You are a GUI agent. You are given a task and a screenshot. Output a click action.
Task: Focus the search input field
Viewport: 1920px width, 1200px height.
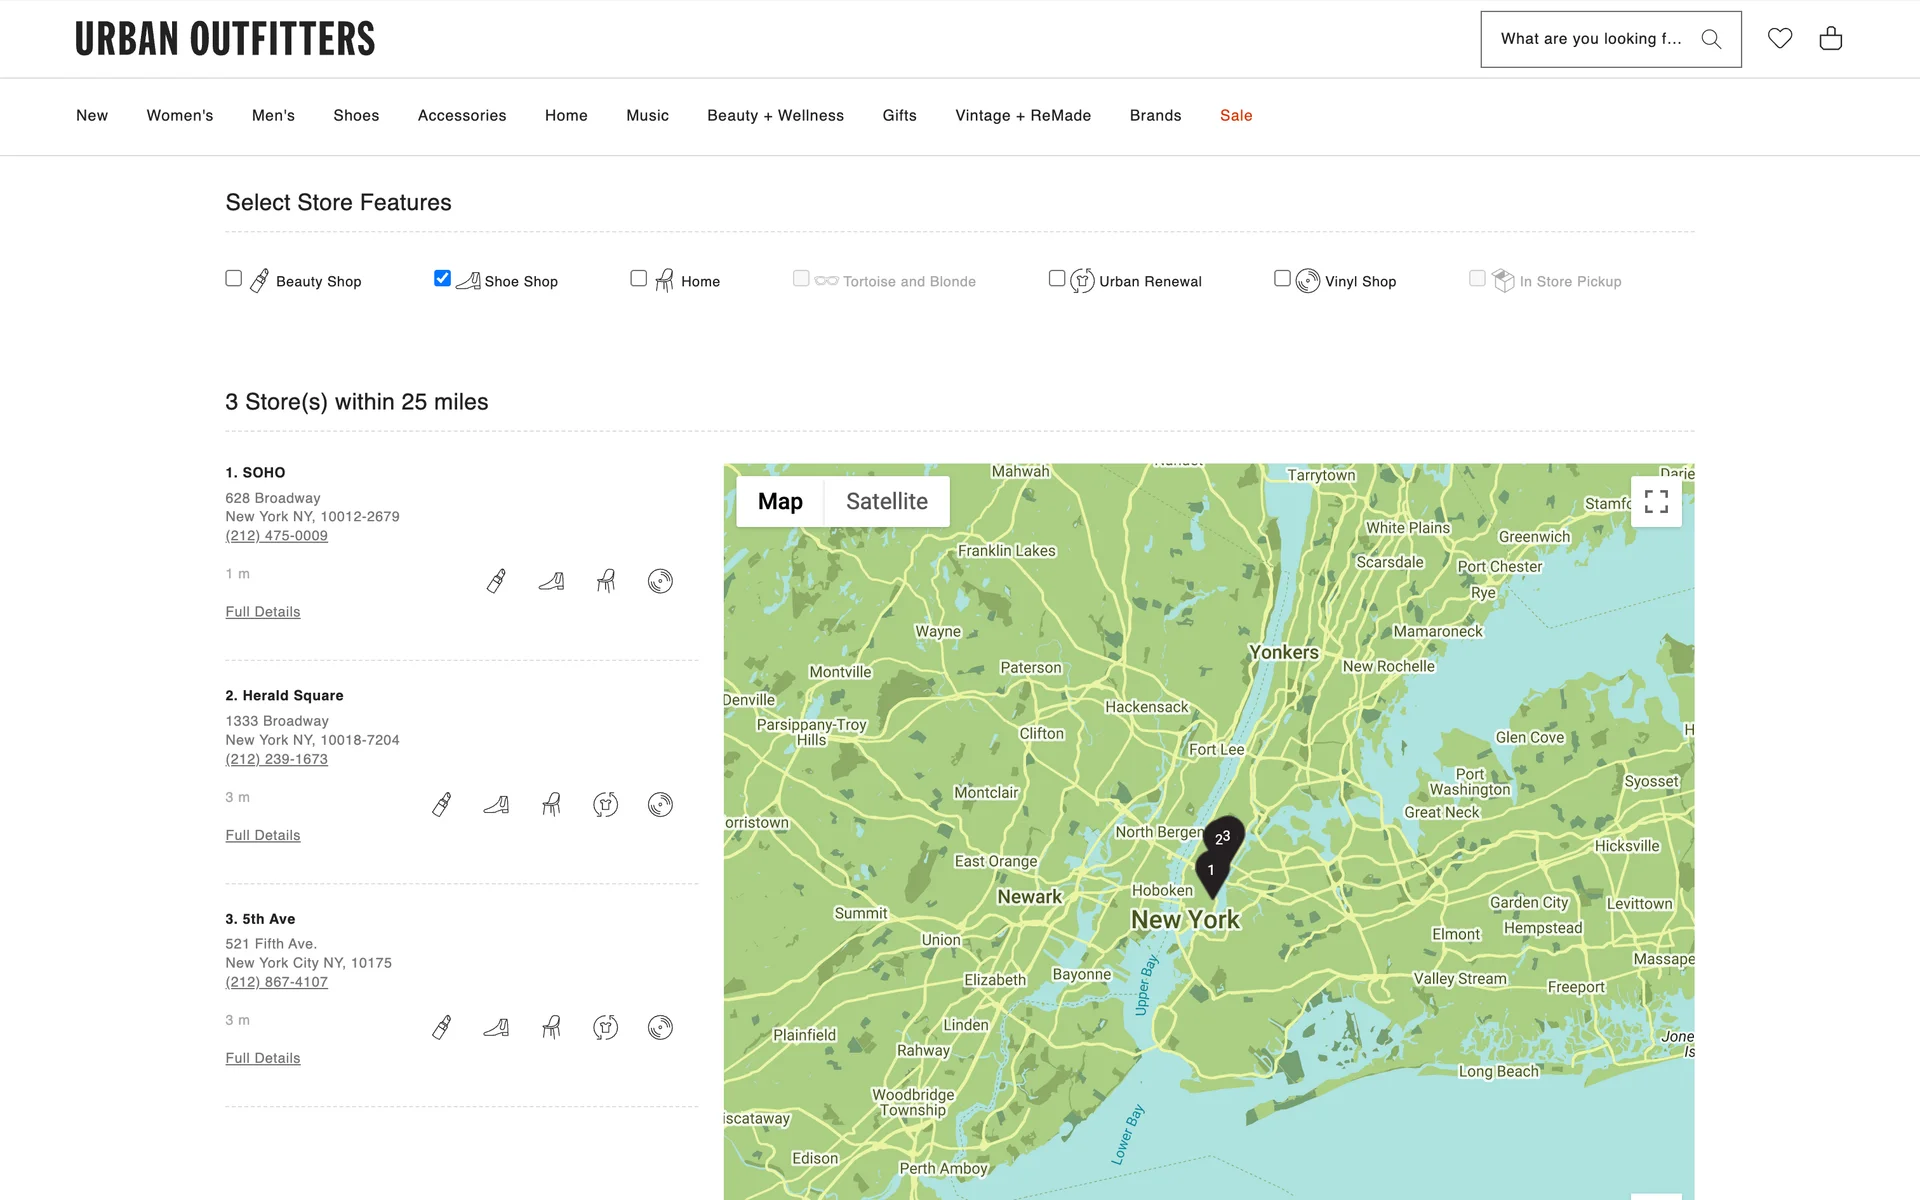pyautogui.click(x=1590, y=39)
